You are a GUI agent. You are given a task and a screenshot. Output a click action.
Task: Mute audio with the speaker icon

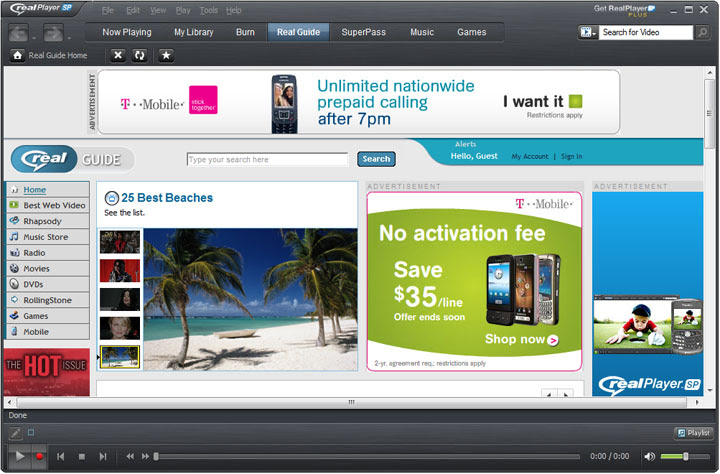click(649, 457)
